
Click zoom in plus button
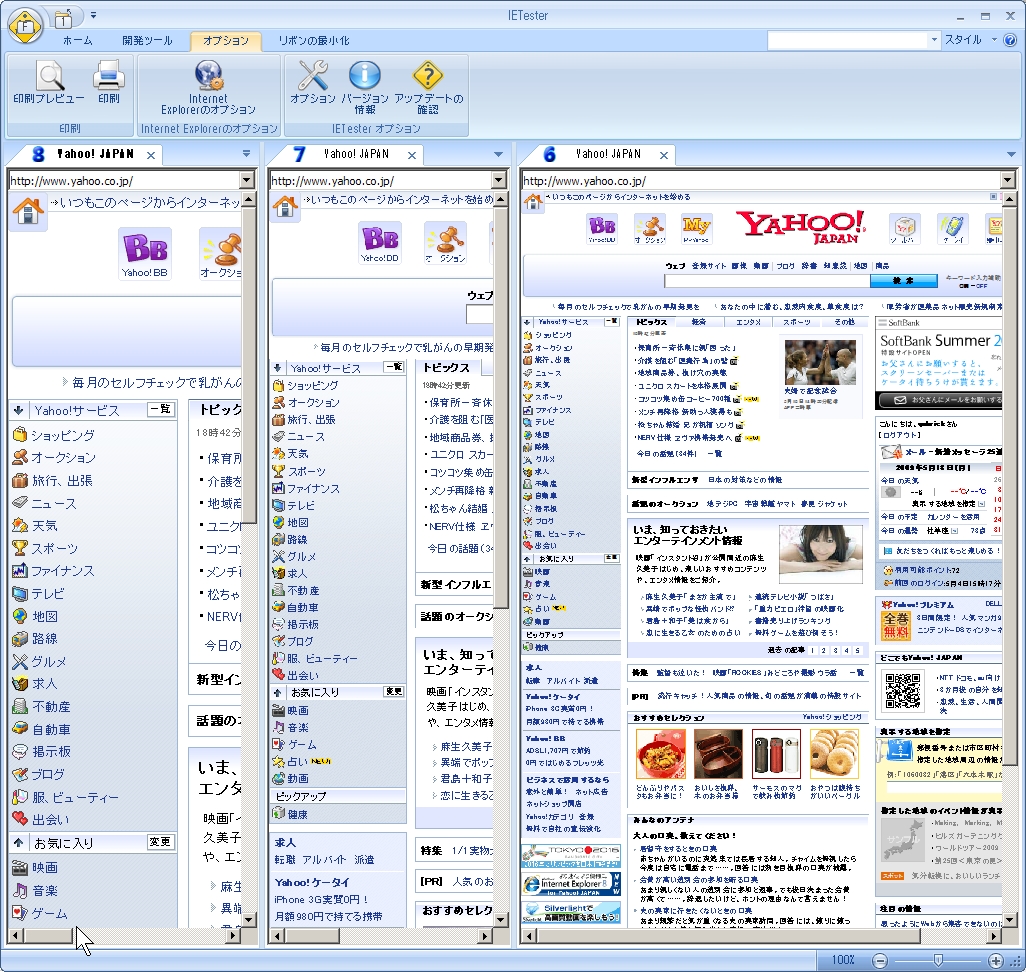(995, 960)
